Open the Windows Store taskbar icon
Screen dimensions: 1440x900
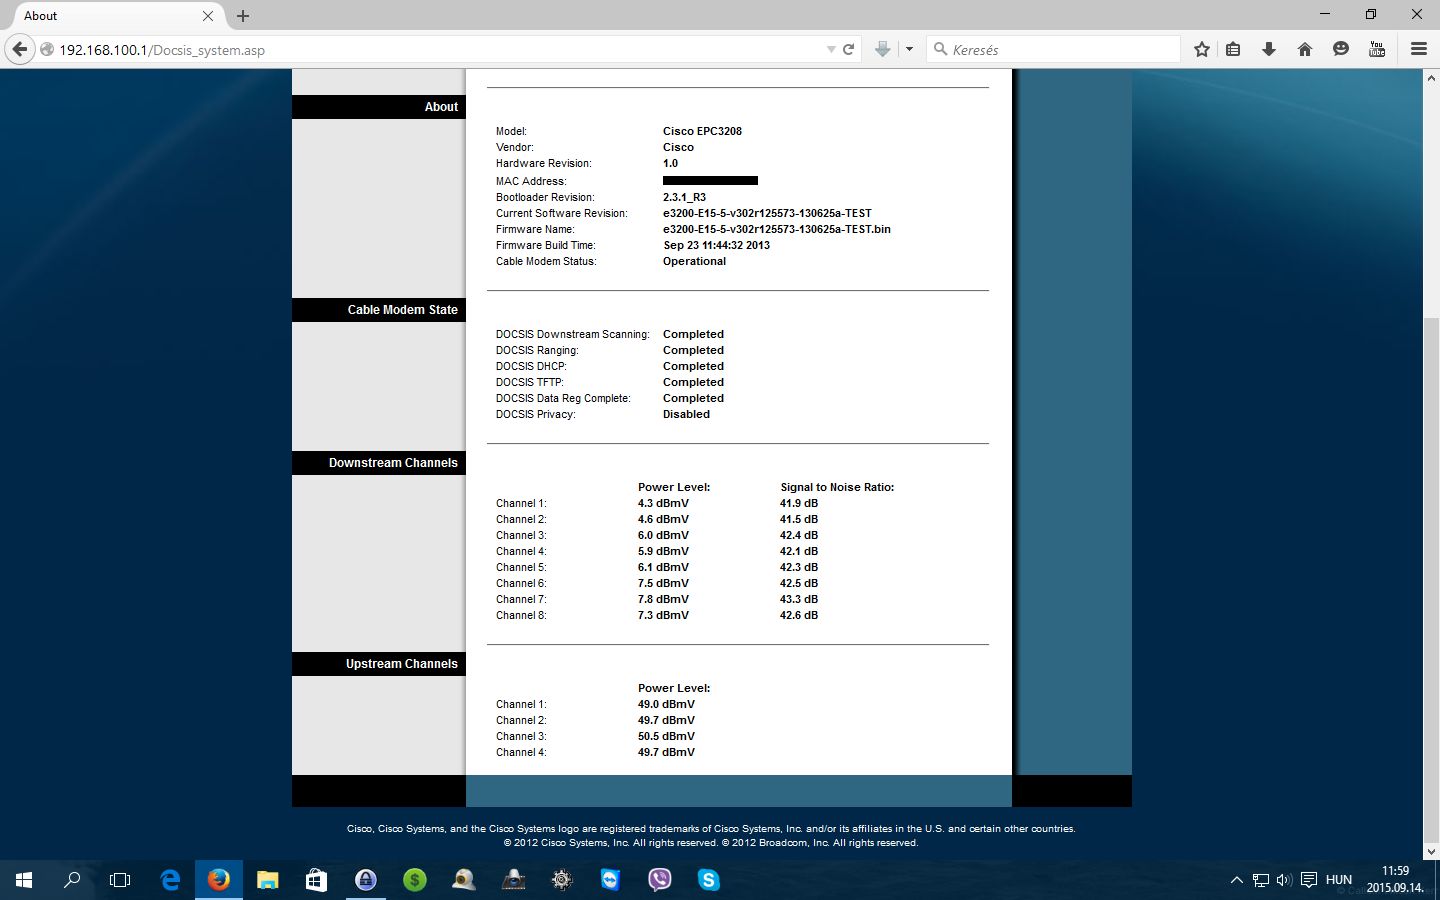316,880
